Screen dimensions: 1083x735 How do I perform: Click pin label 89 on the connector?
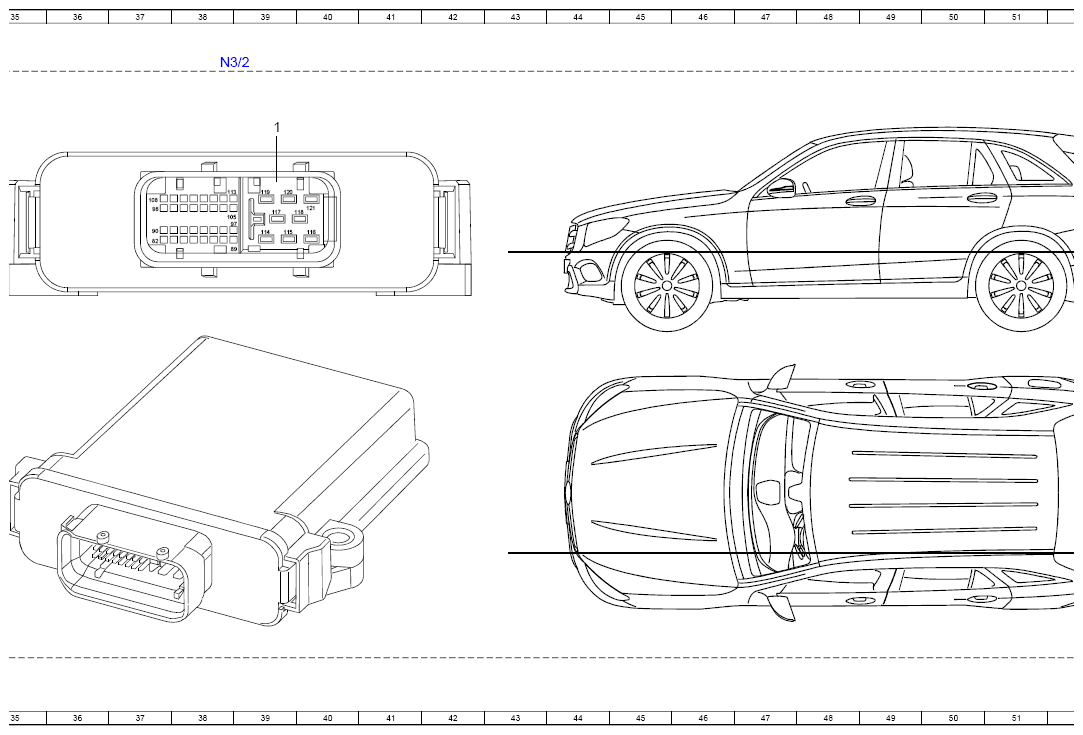point(233,249)
